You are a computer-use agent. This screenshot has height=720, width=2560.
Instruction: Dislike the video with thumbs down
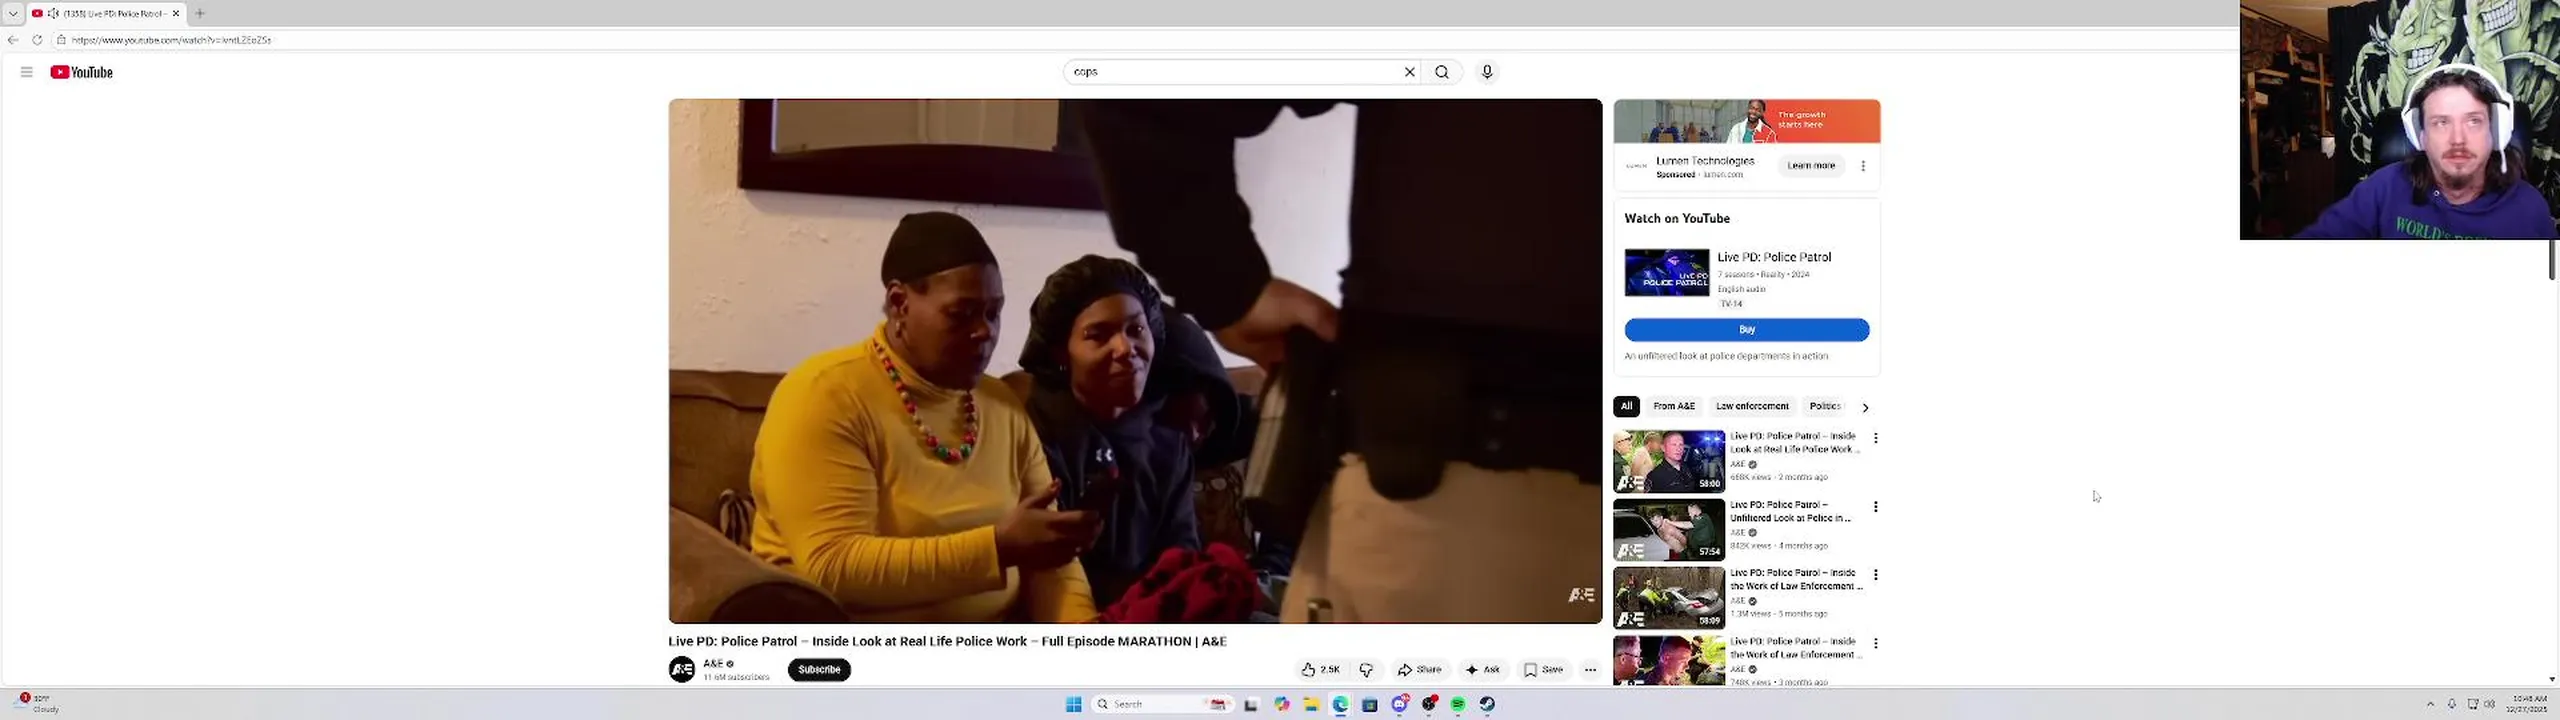(1367, 670)
